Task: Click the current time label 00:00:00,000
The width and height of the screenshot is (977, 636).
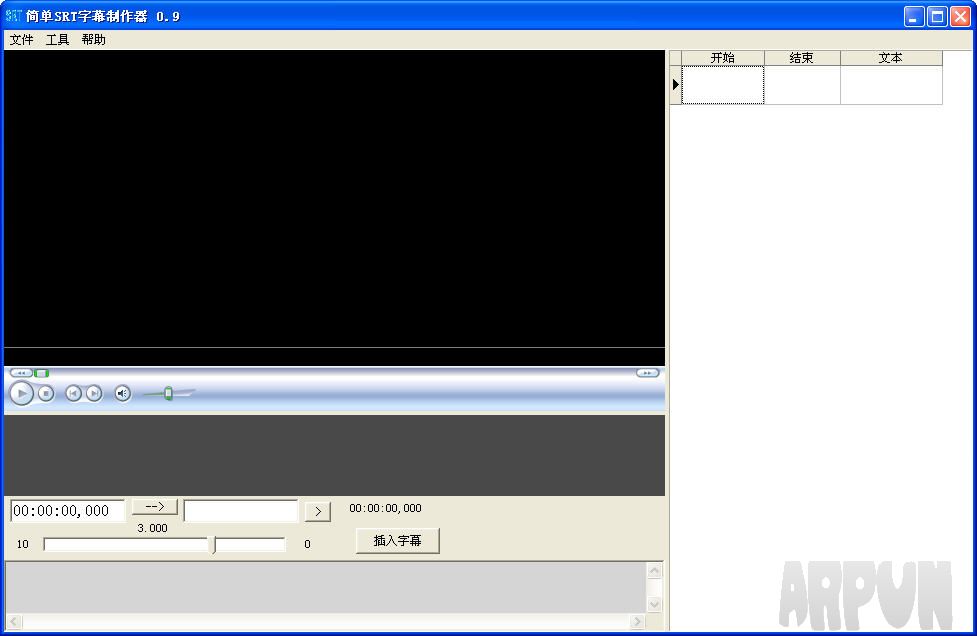Action: 385,508
